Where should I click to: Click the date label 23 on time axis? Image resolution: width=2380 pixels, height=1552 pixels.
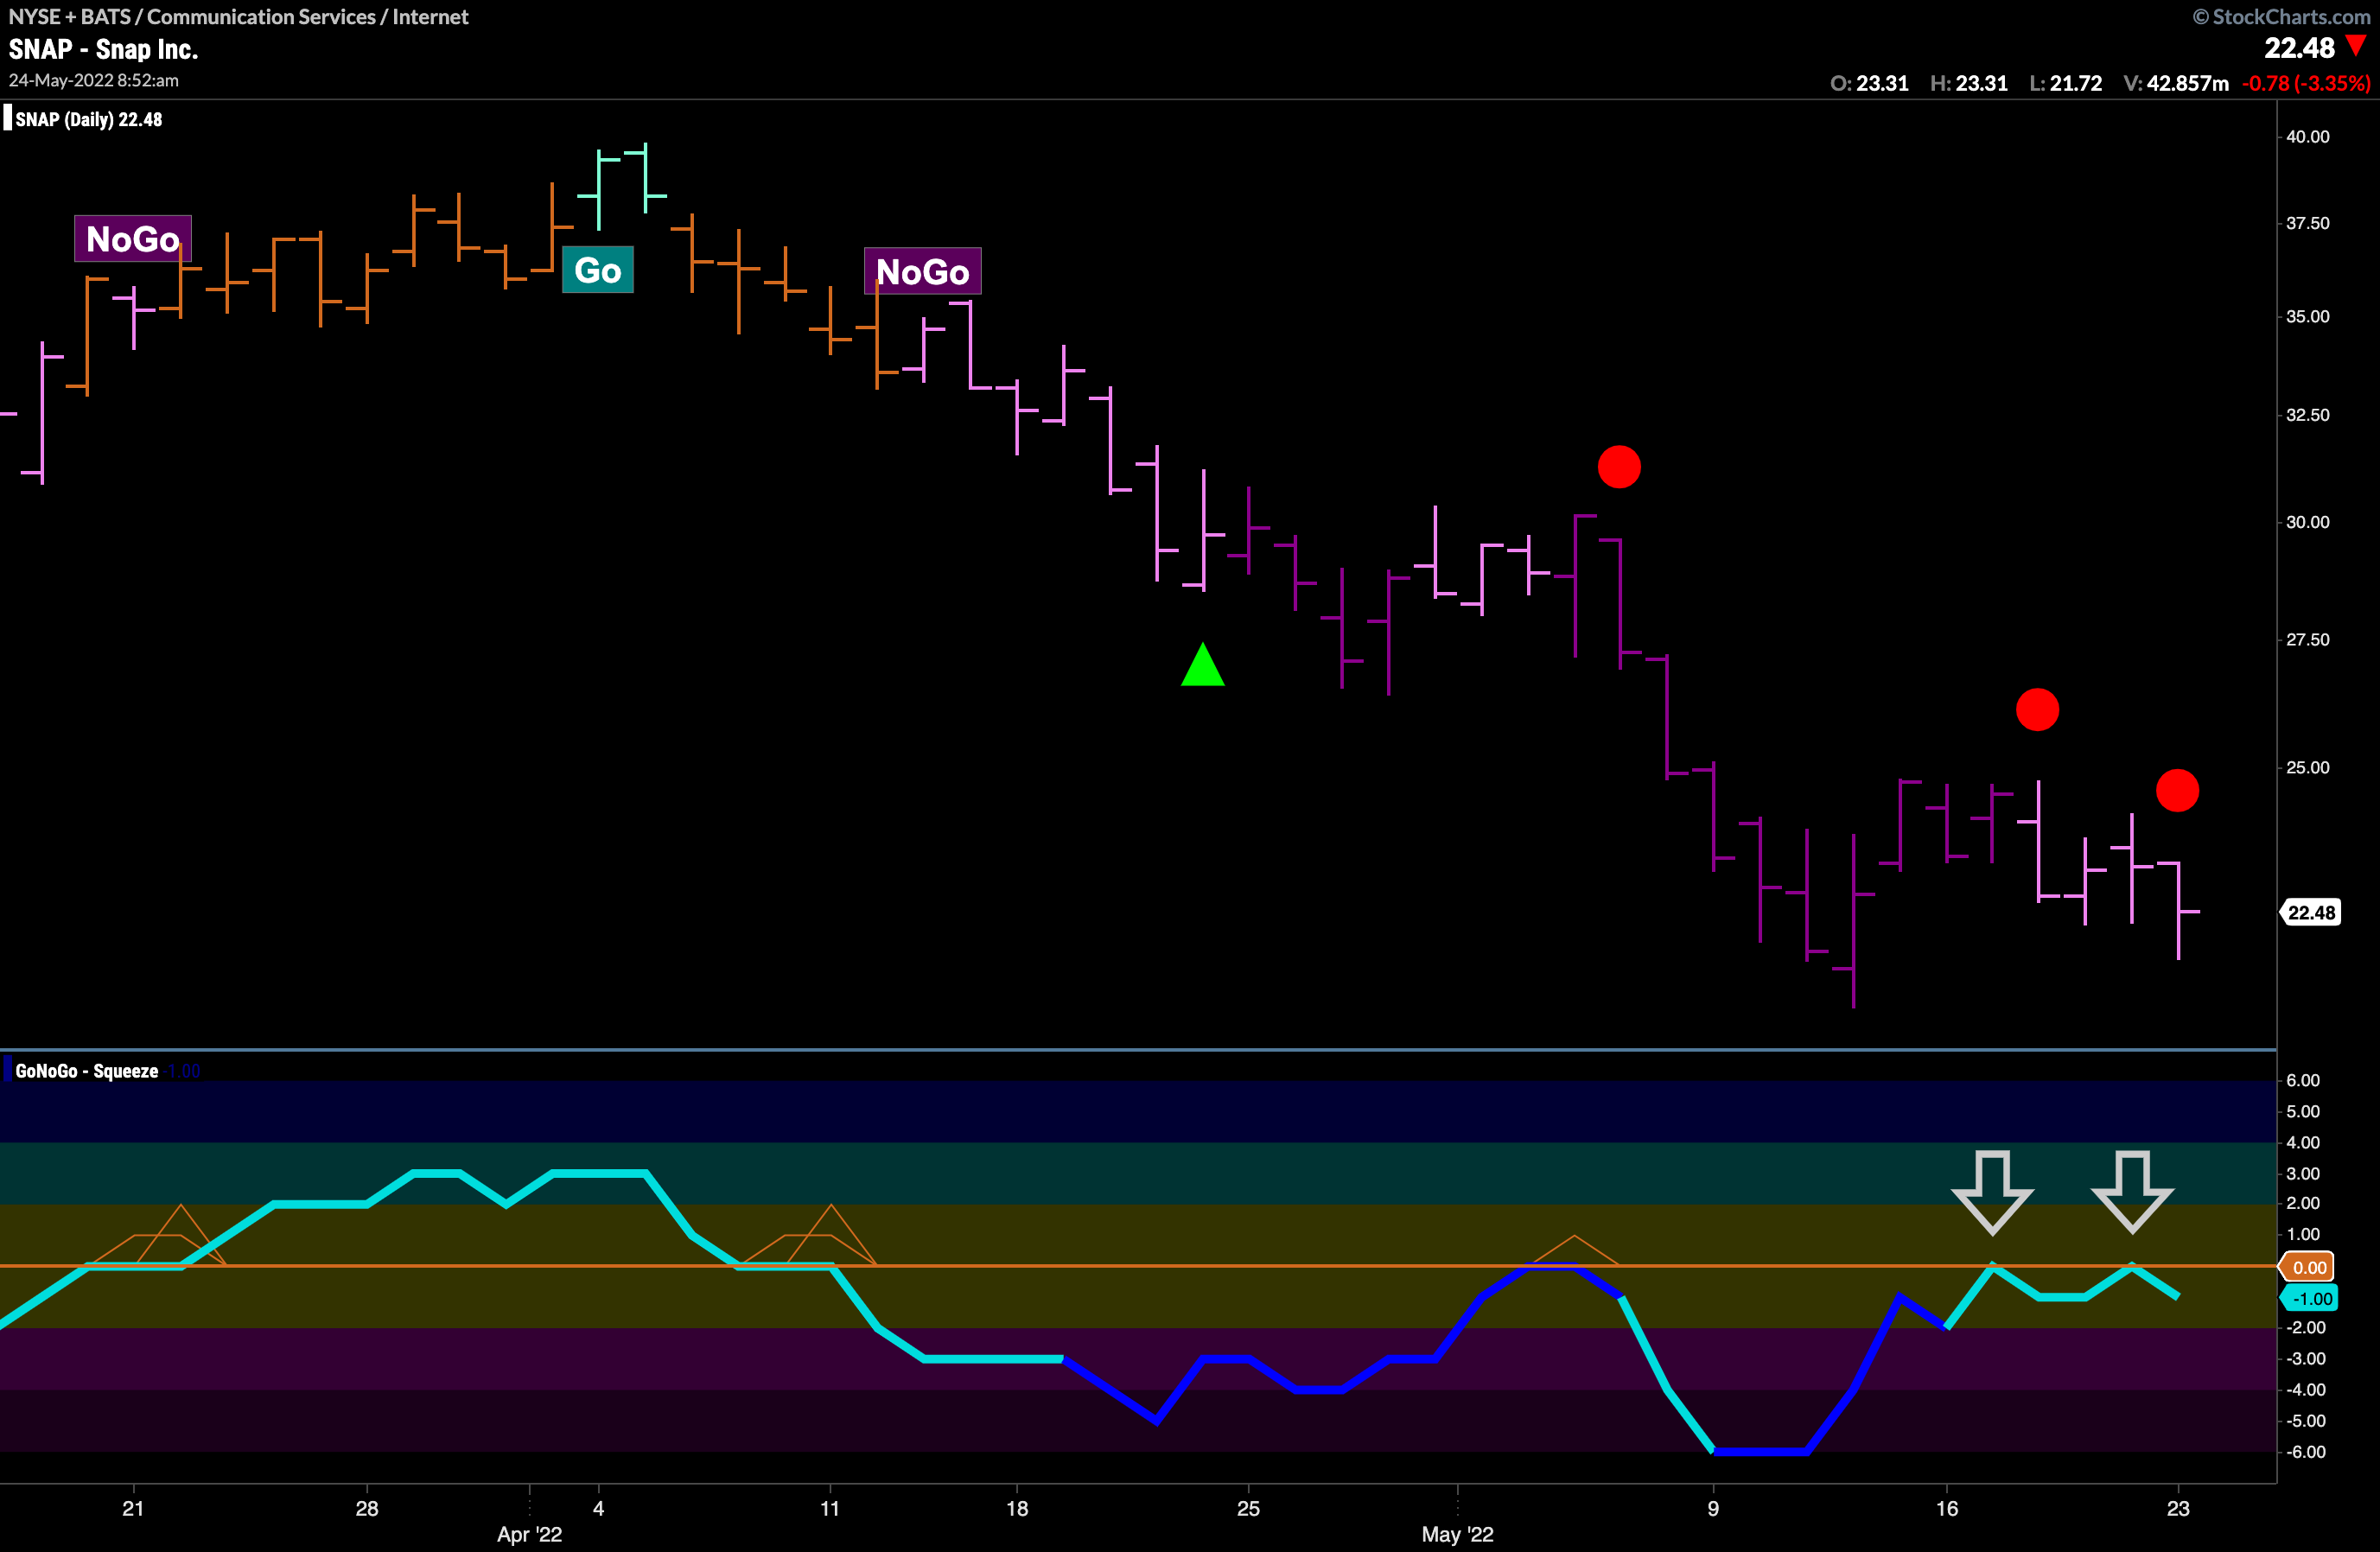click(x=2178, y=1508)
